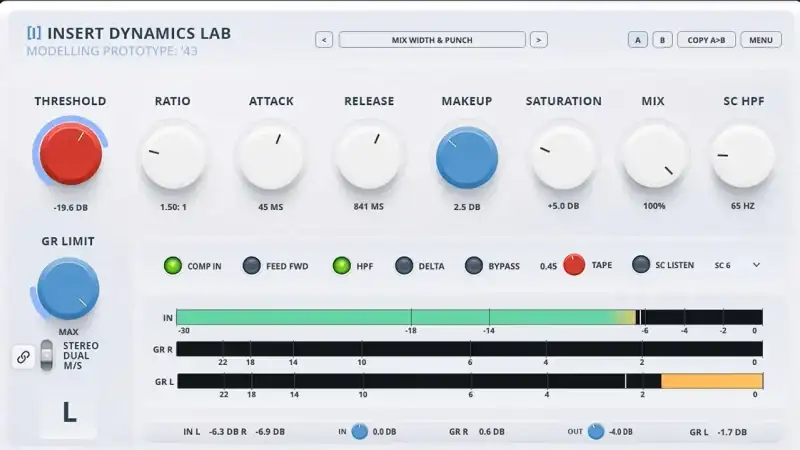Click the GR R meter bar
Image resolution: width=800 pixels, height=450 pixels.
click(469, 349)
